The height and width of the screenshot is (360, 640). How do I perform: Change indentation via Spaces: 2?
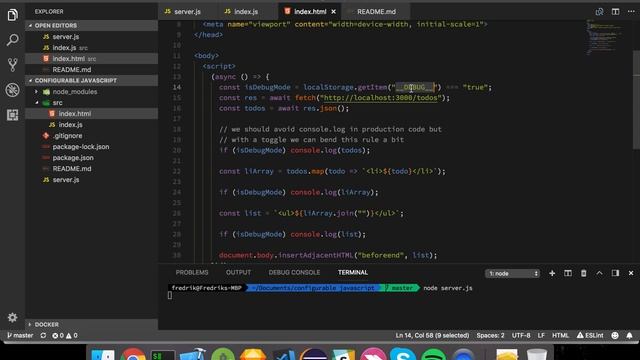click(490, 336)
